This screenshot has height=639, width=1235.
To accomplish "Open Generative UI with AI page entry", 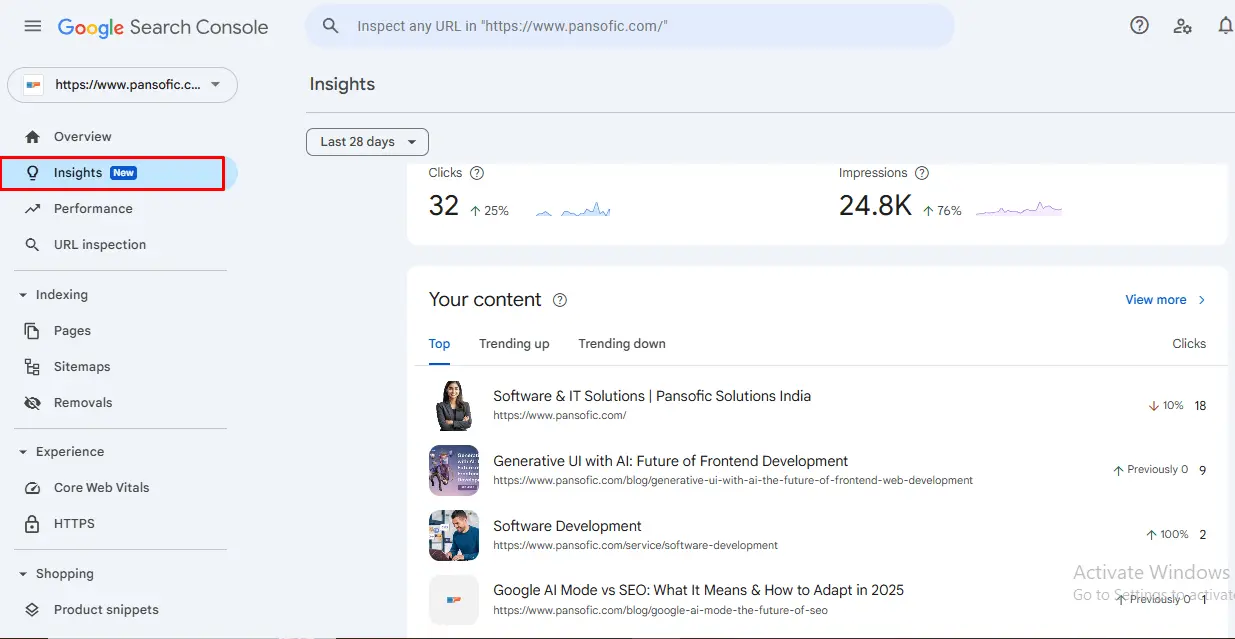I will point(670,461).
